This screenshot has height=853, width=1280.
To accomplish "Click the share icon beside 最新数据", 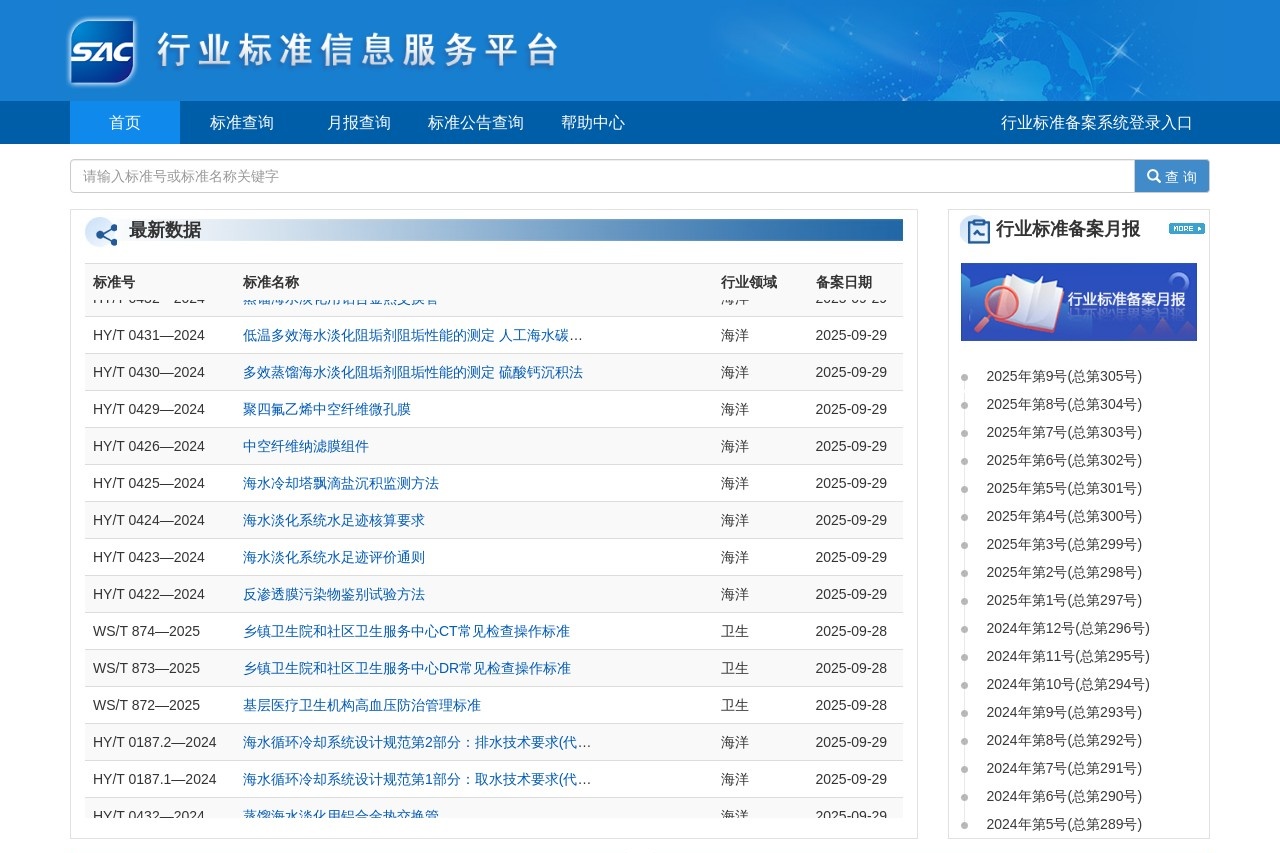I will (102, 232).
